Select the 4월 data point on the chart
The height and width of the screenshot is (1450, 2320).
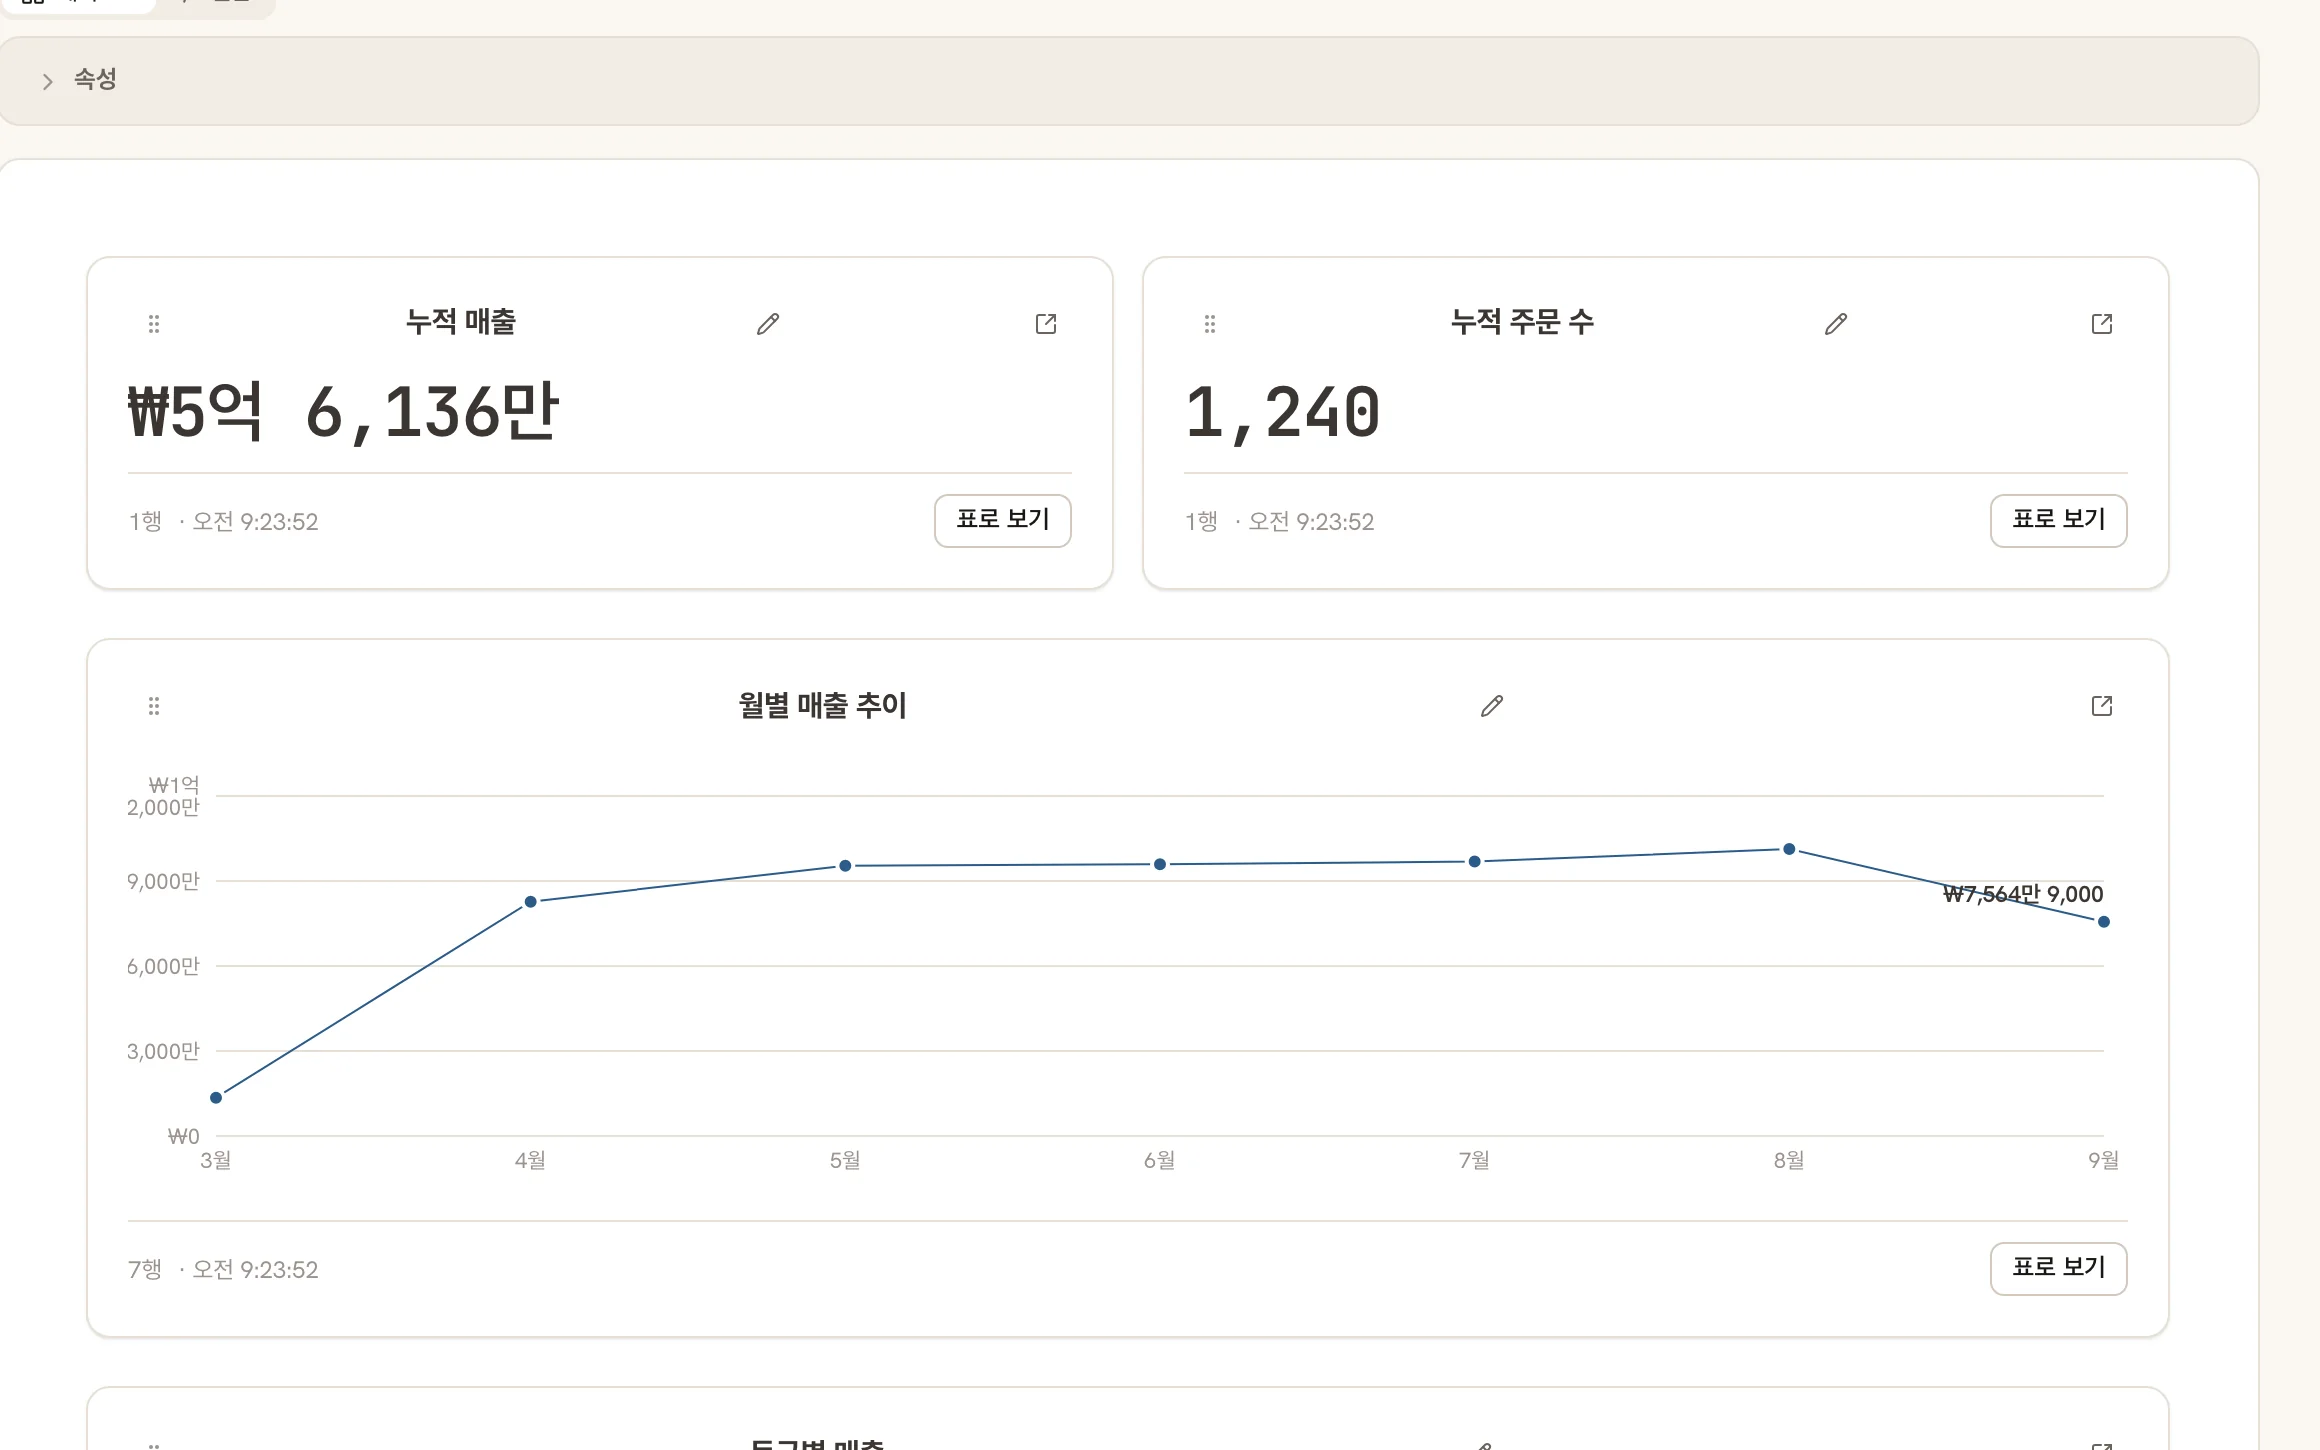point(531,902)
